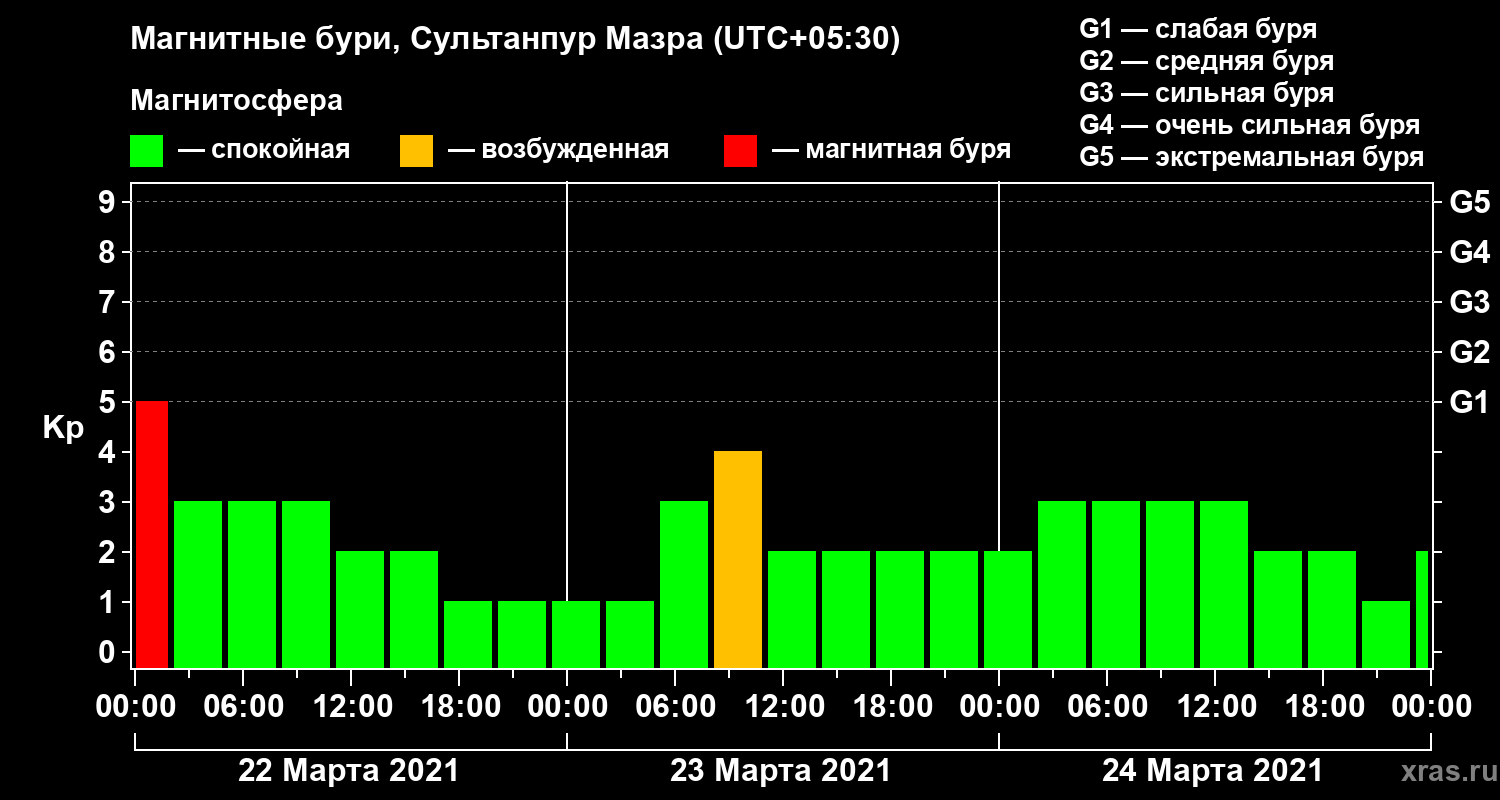Click the '24 Марта 2021' date label
The image size is (1500, 800).
point(1213,771)
